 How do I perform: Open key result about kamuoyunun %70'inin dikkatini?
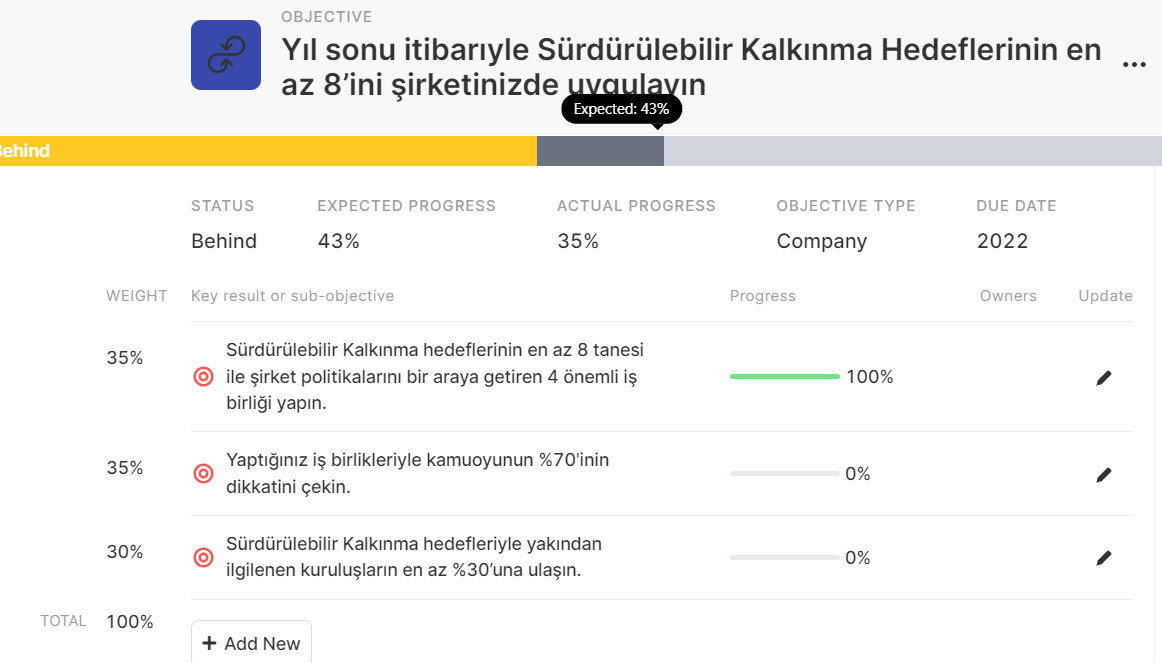417,473
